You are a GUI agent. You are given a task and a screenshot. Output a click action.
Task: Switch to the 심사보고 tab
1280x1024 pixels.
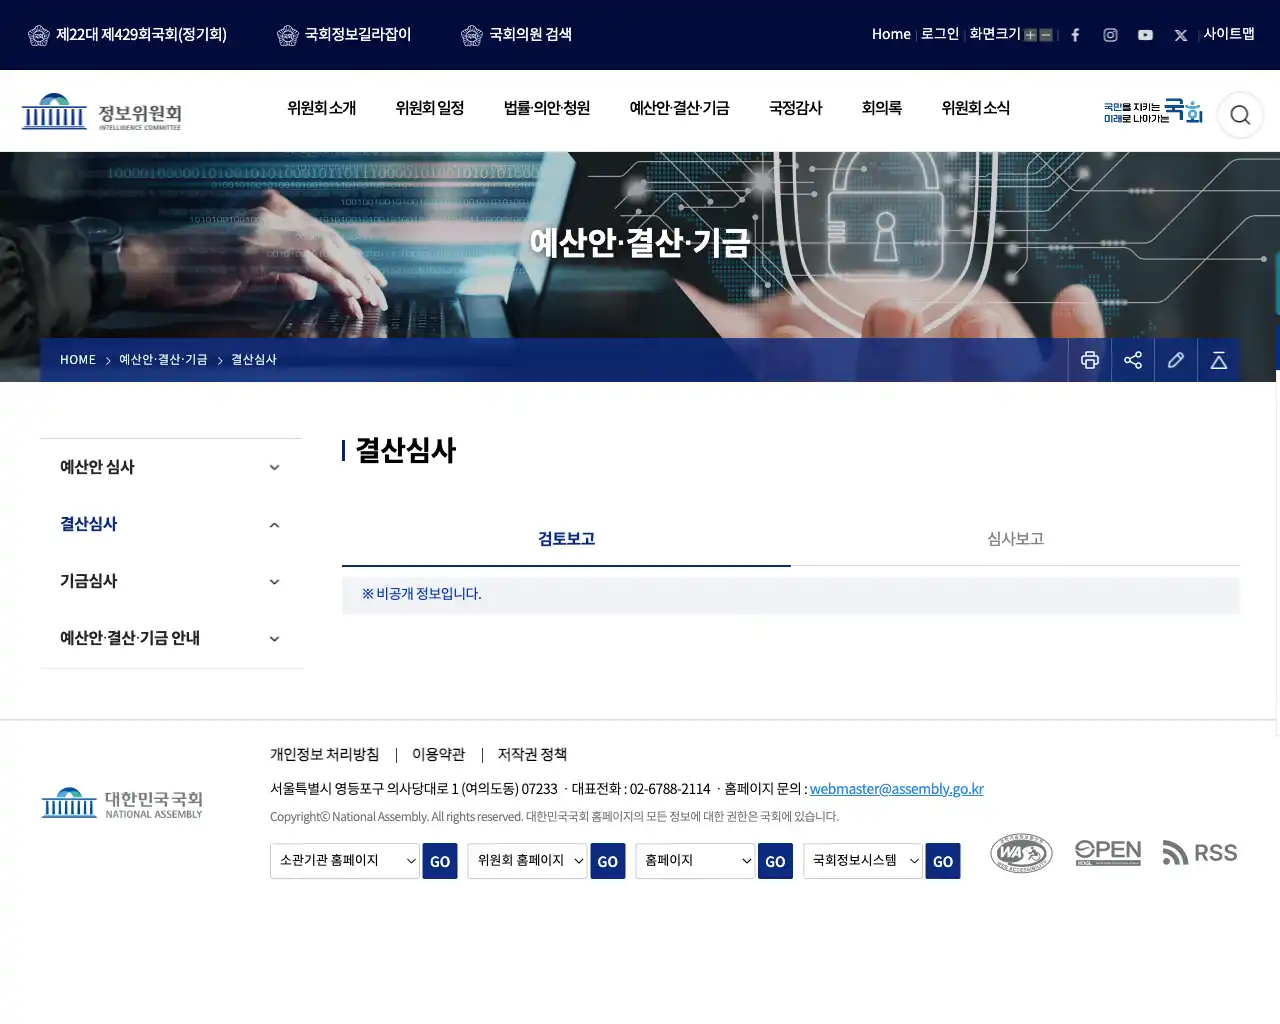1015,539
